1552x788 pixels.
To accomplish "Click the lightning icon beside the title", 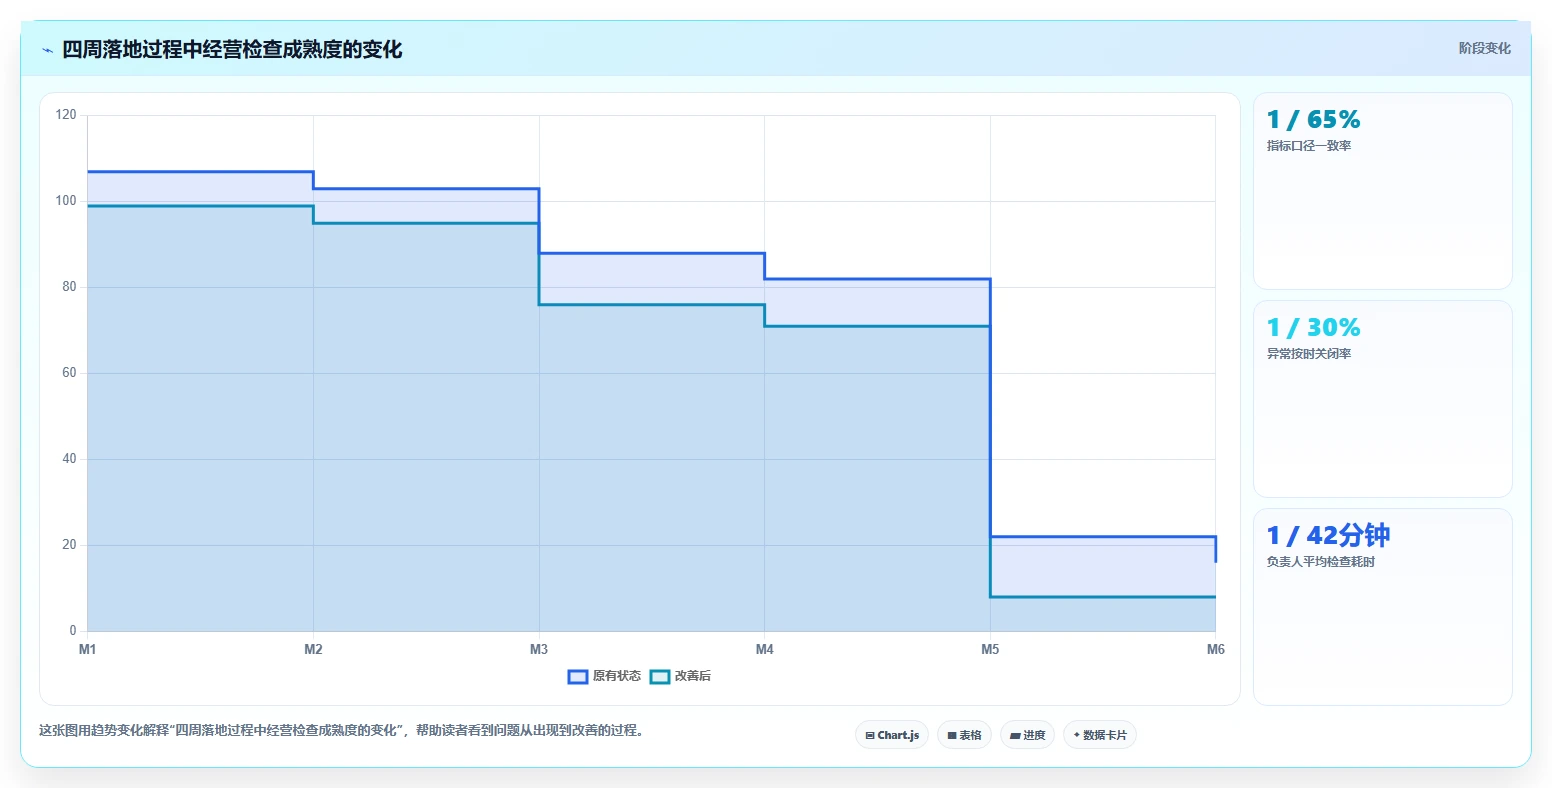I will coord(47,50).
